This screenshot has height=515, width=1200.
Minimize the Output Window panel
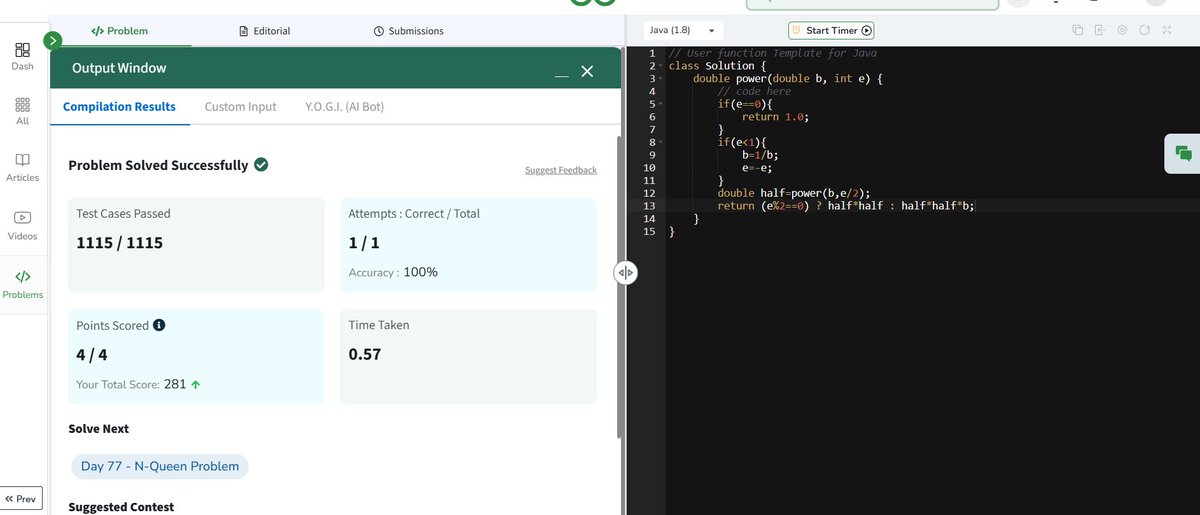point(562,74)
